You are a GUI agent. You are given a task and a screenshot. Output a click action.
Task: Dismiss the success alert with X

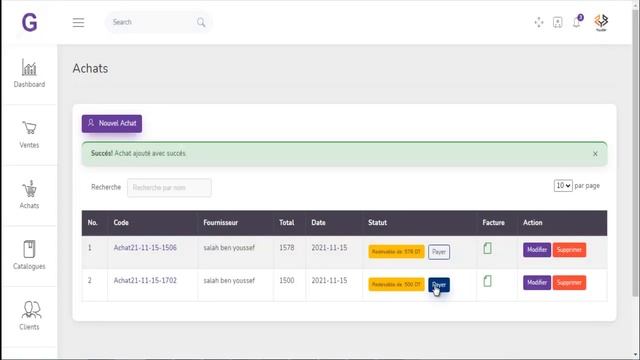point(595,154)
